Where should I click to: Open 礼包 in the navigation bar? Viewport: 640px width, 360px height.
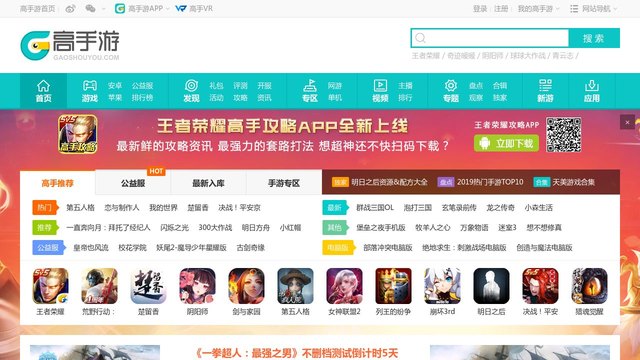[x=216, y=85]
